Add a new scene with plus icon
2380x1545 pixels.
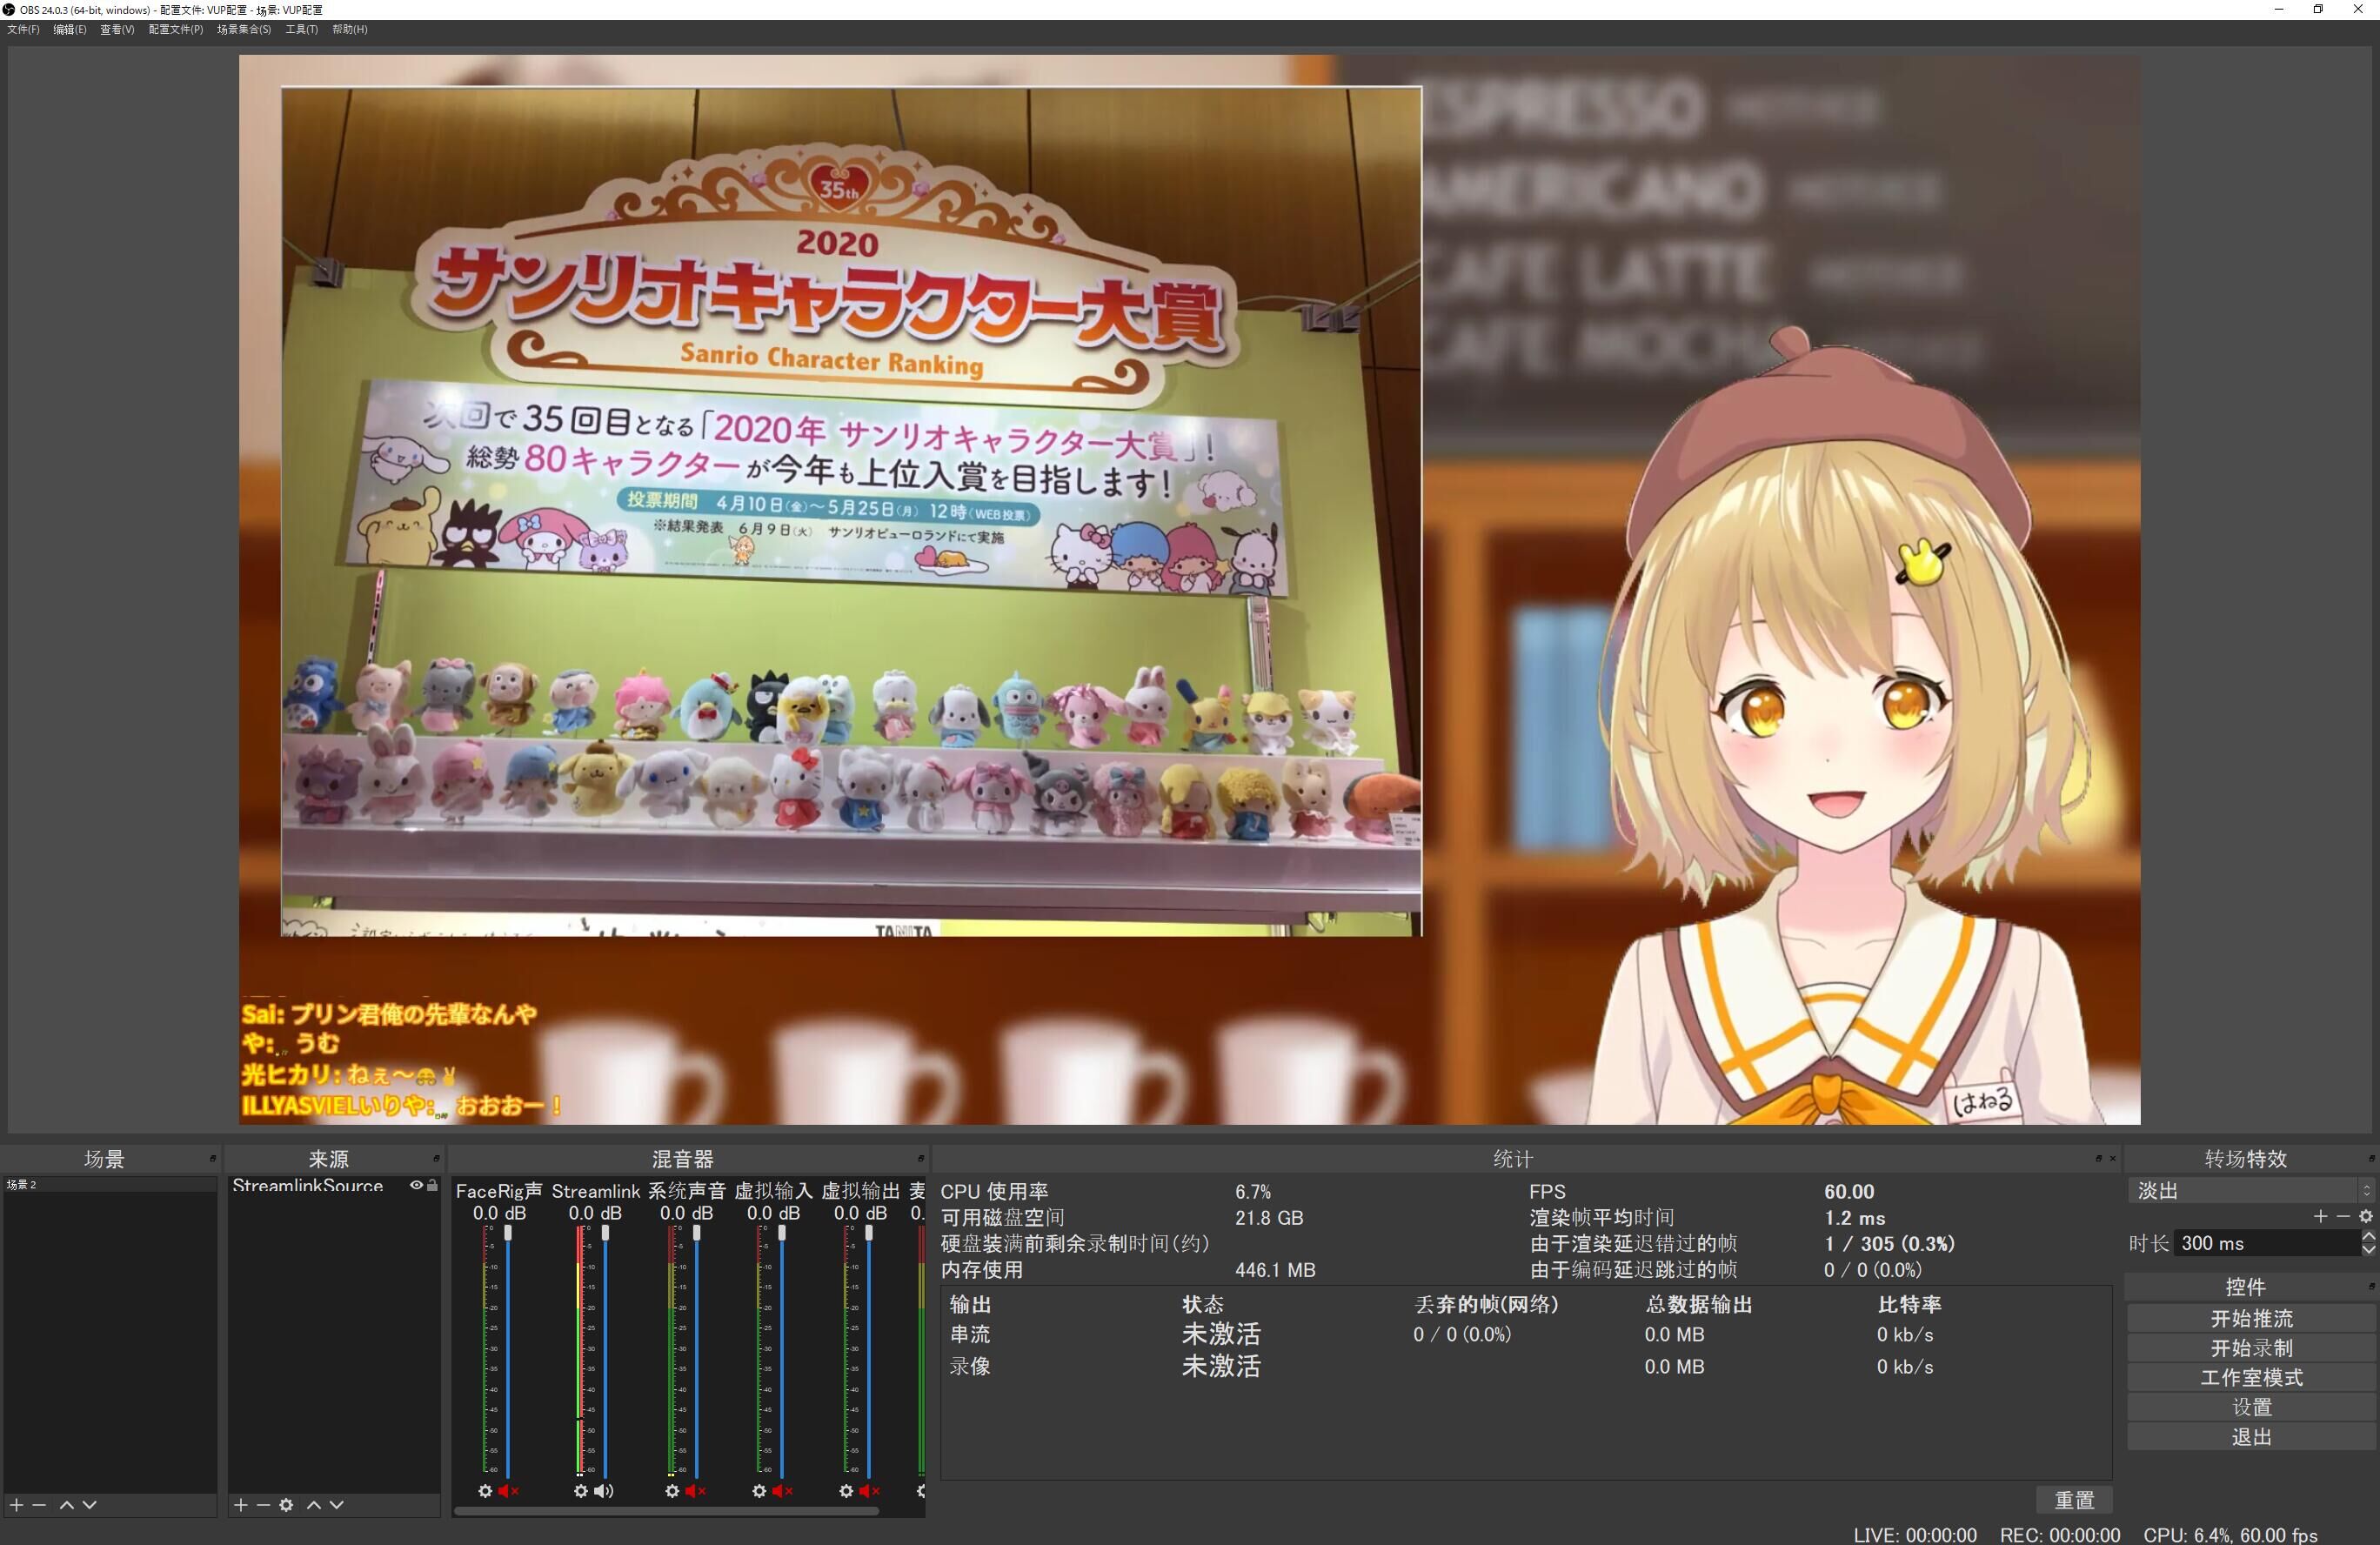16,1504
